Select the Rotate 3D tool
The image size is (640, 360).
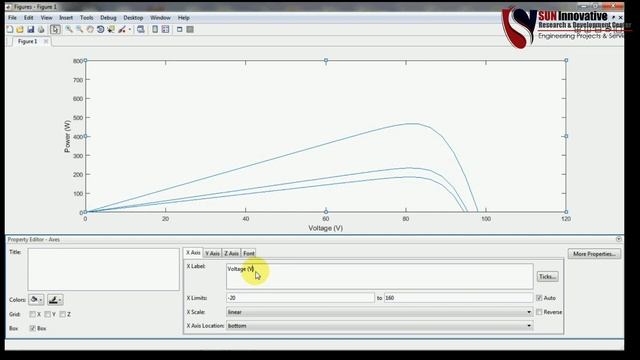coord(100,29)
